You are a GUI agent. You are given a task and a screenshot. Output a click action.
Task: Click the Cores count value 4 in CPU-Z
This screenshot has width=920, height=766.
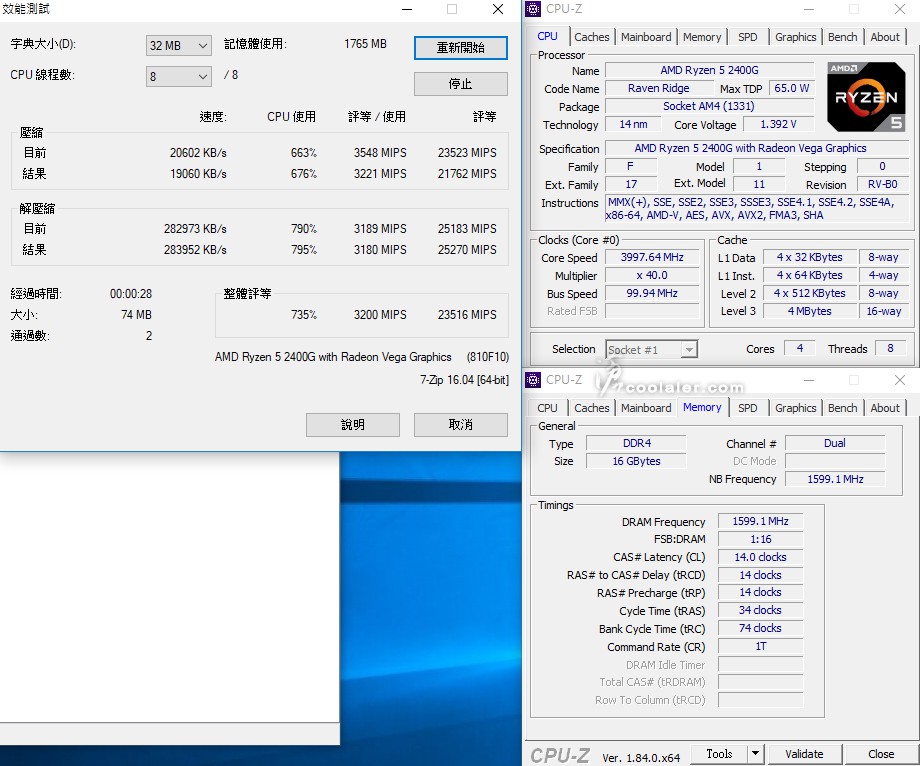(x=799, y=348)
